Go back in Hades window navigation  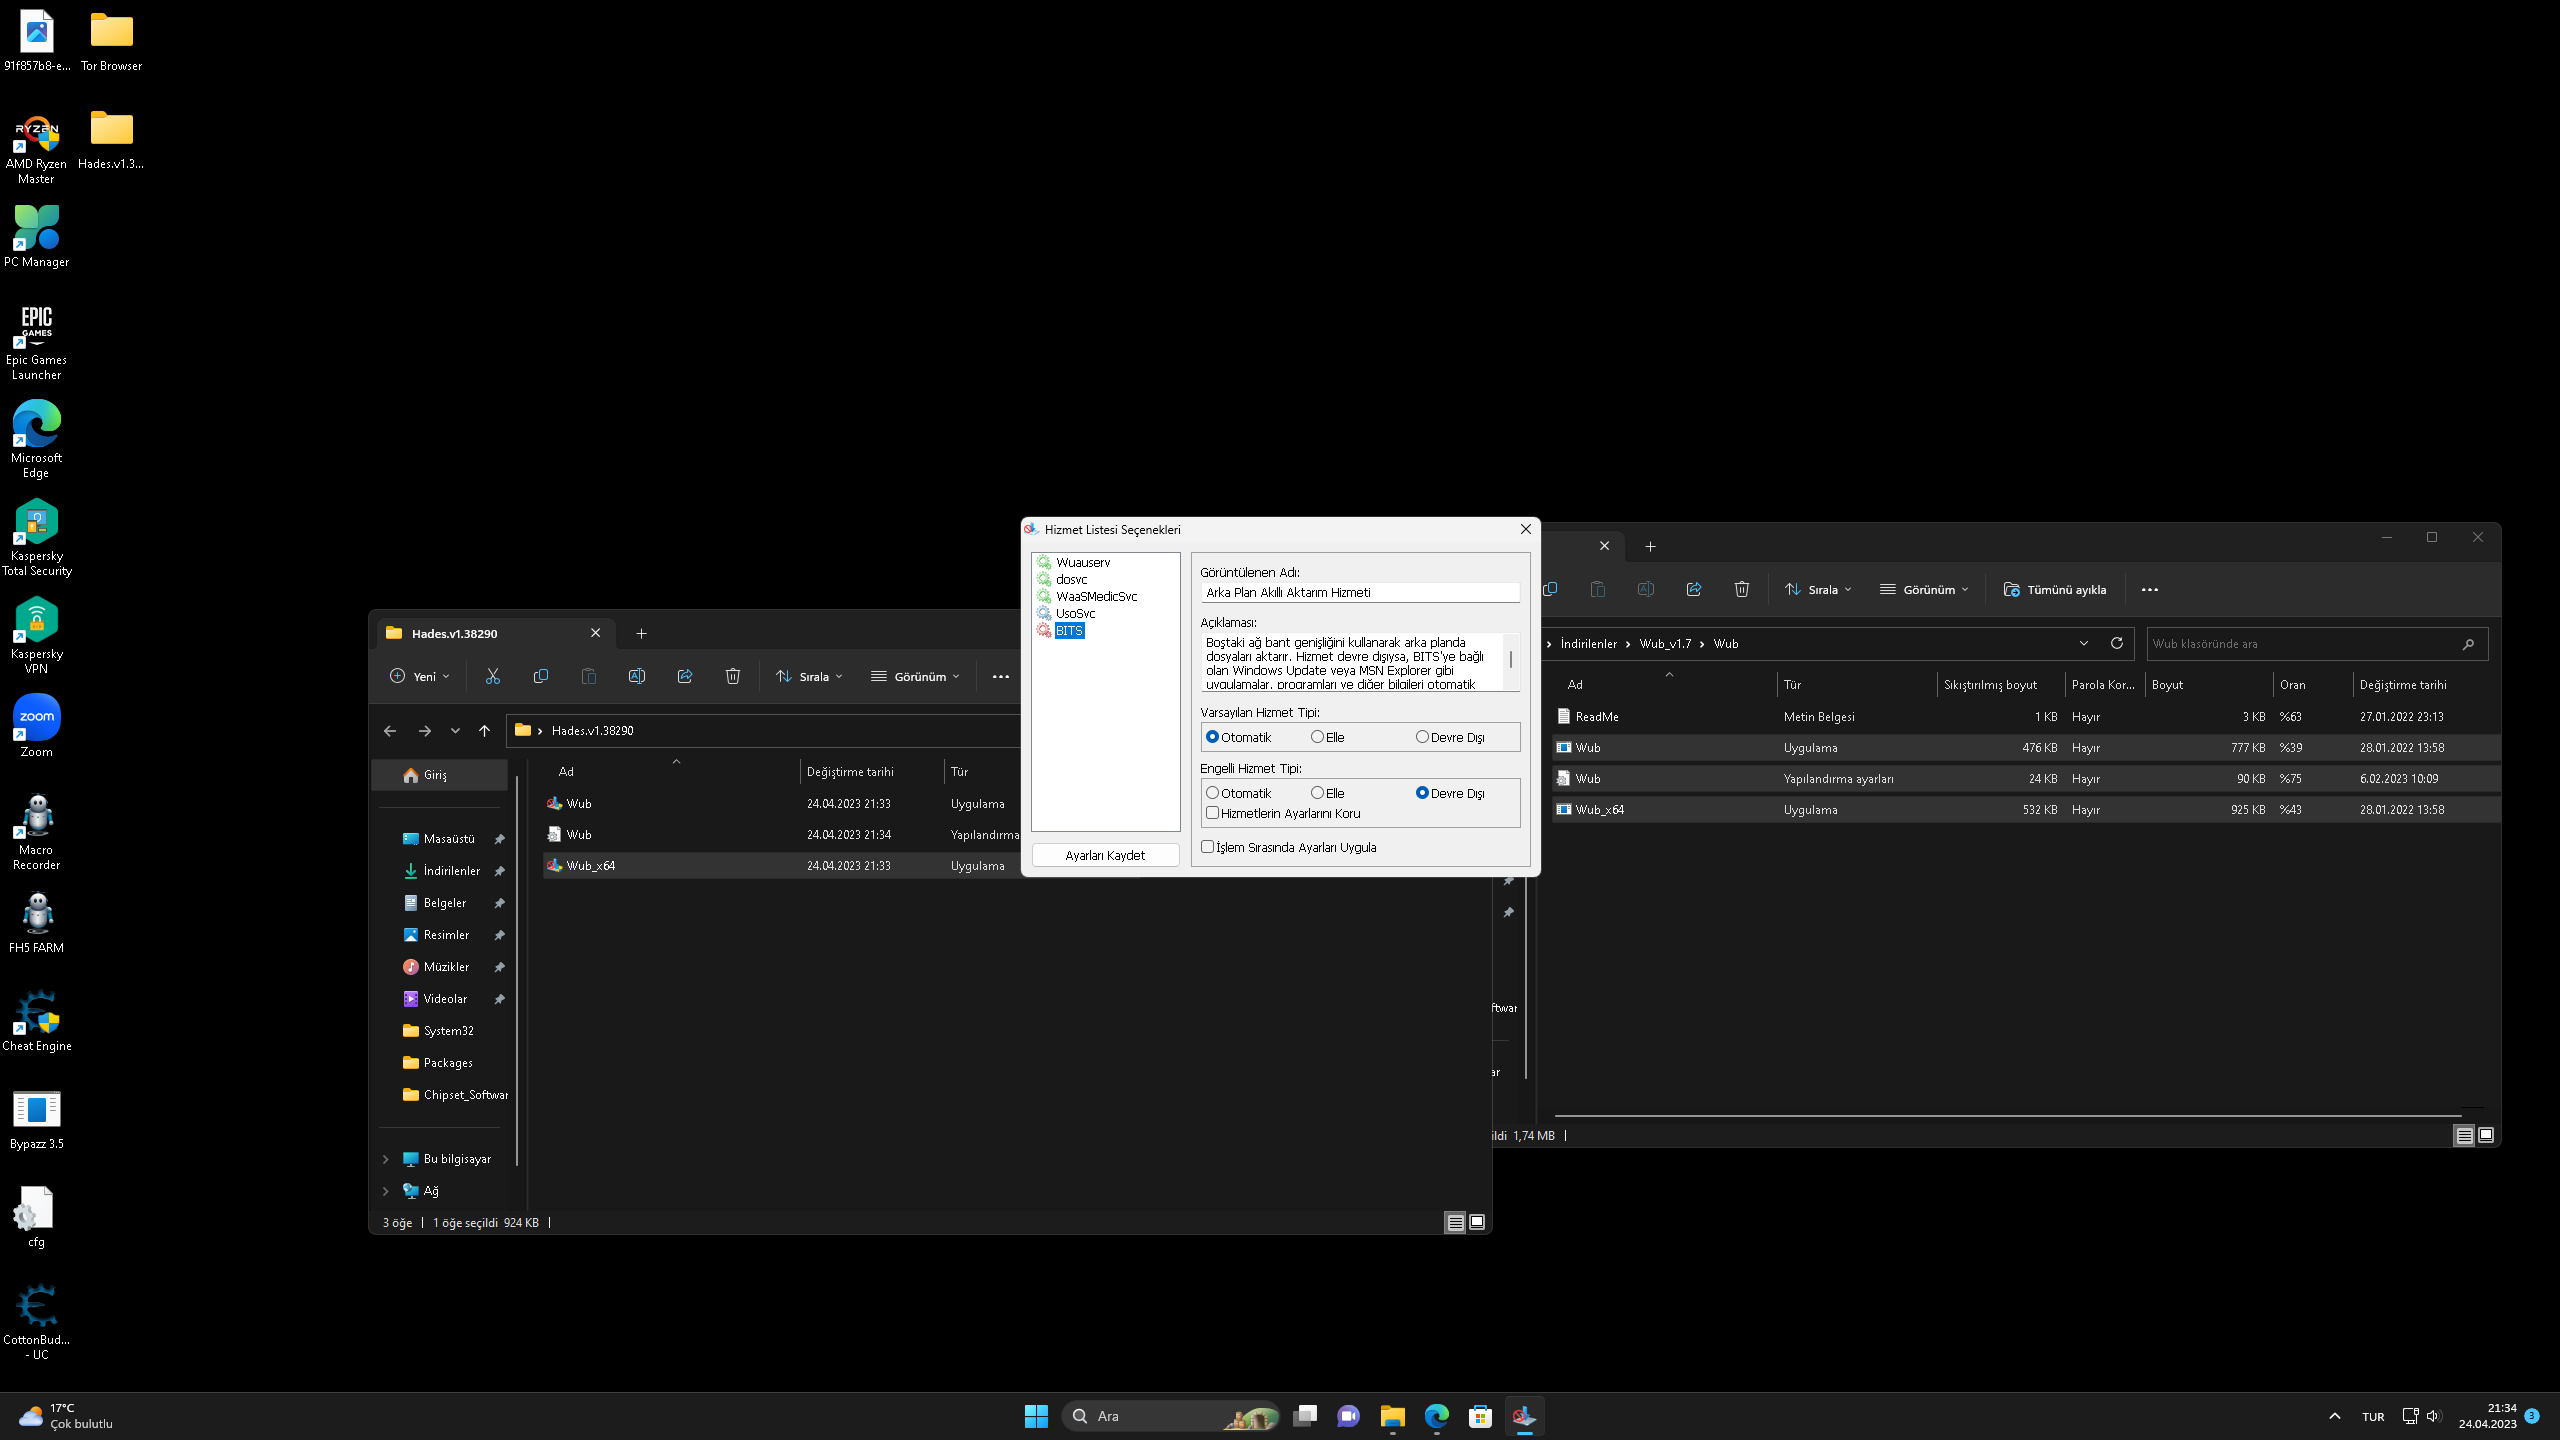point(390,731)
